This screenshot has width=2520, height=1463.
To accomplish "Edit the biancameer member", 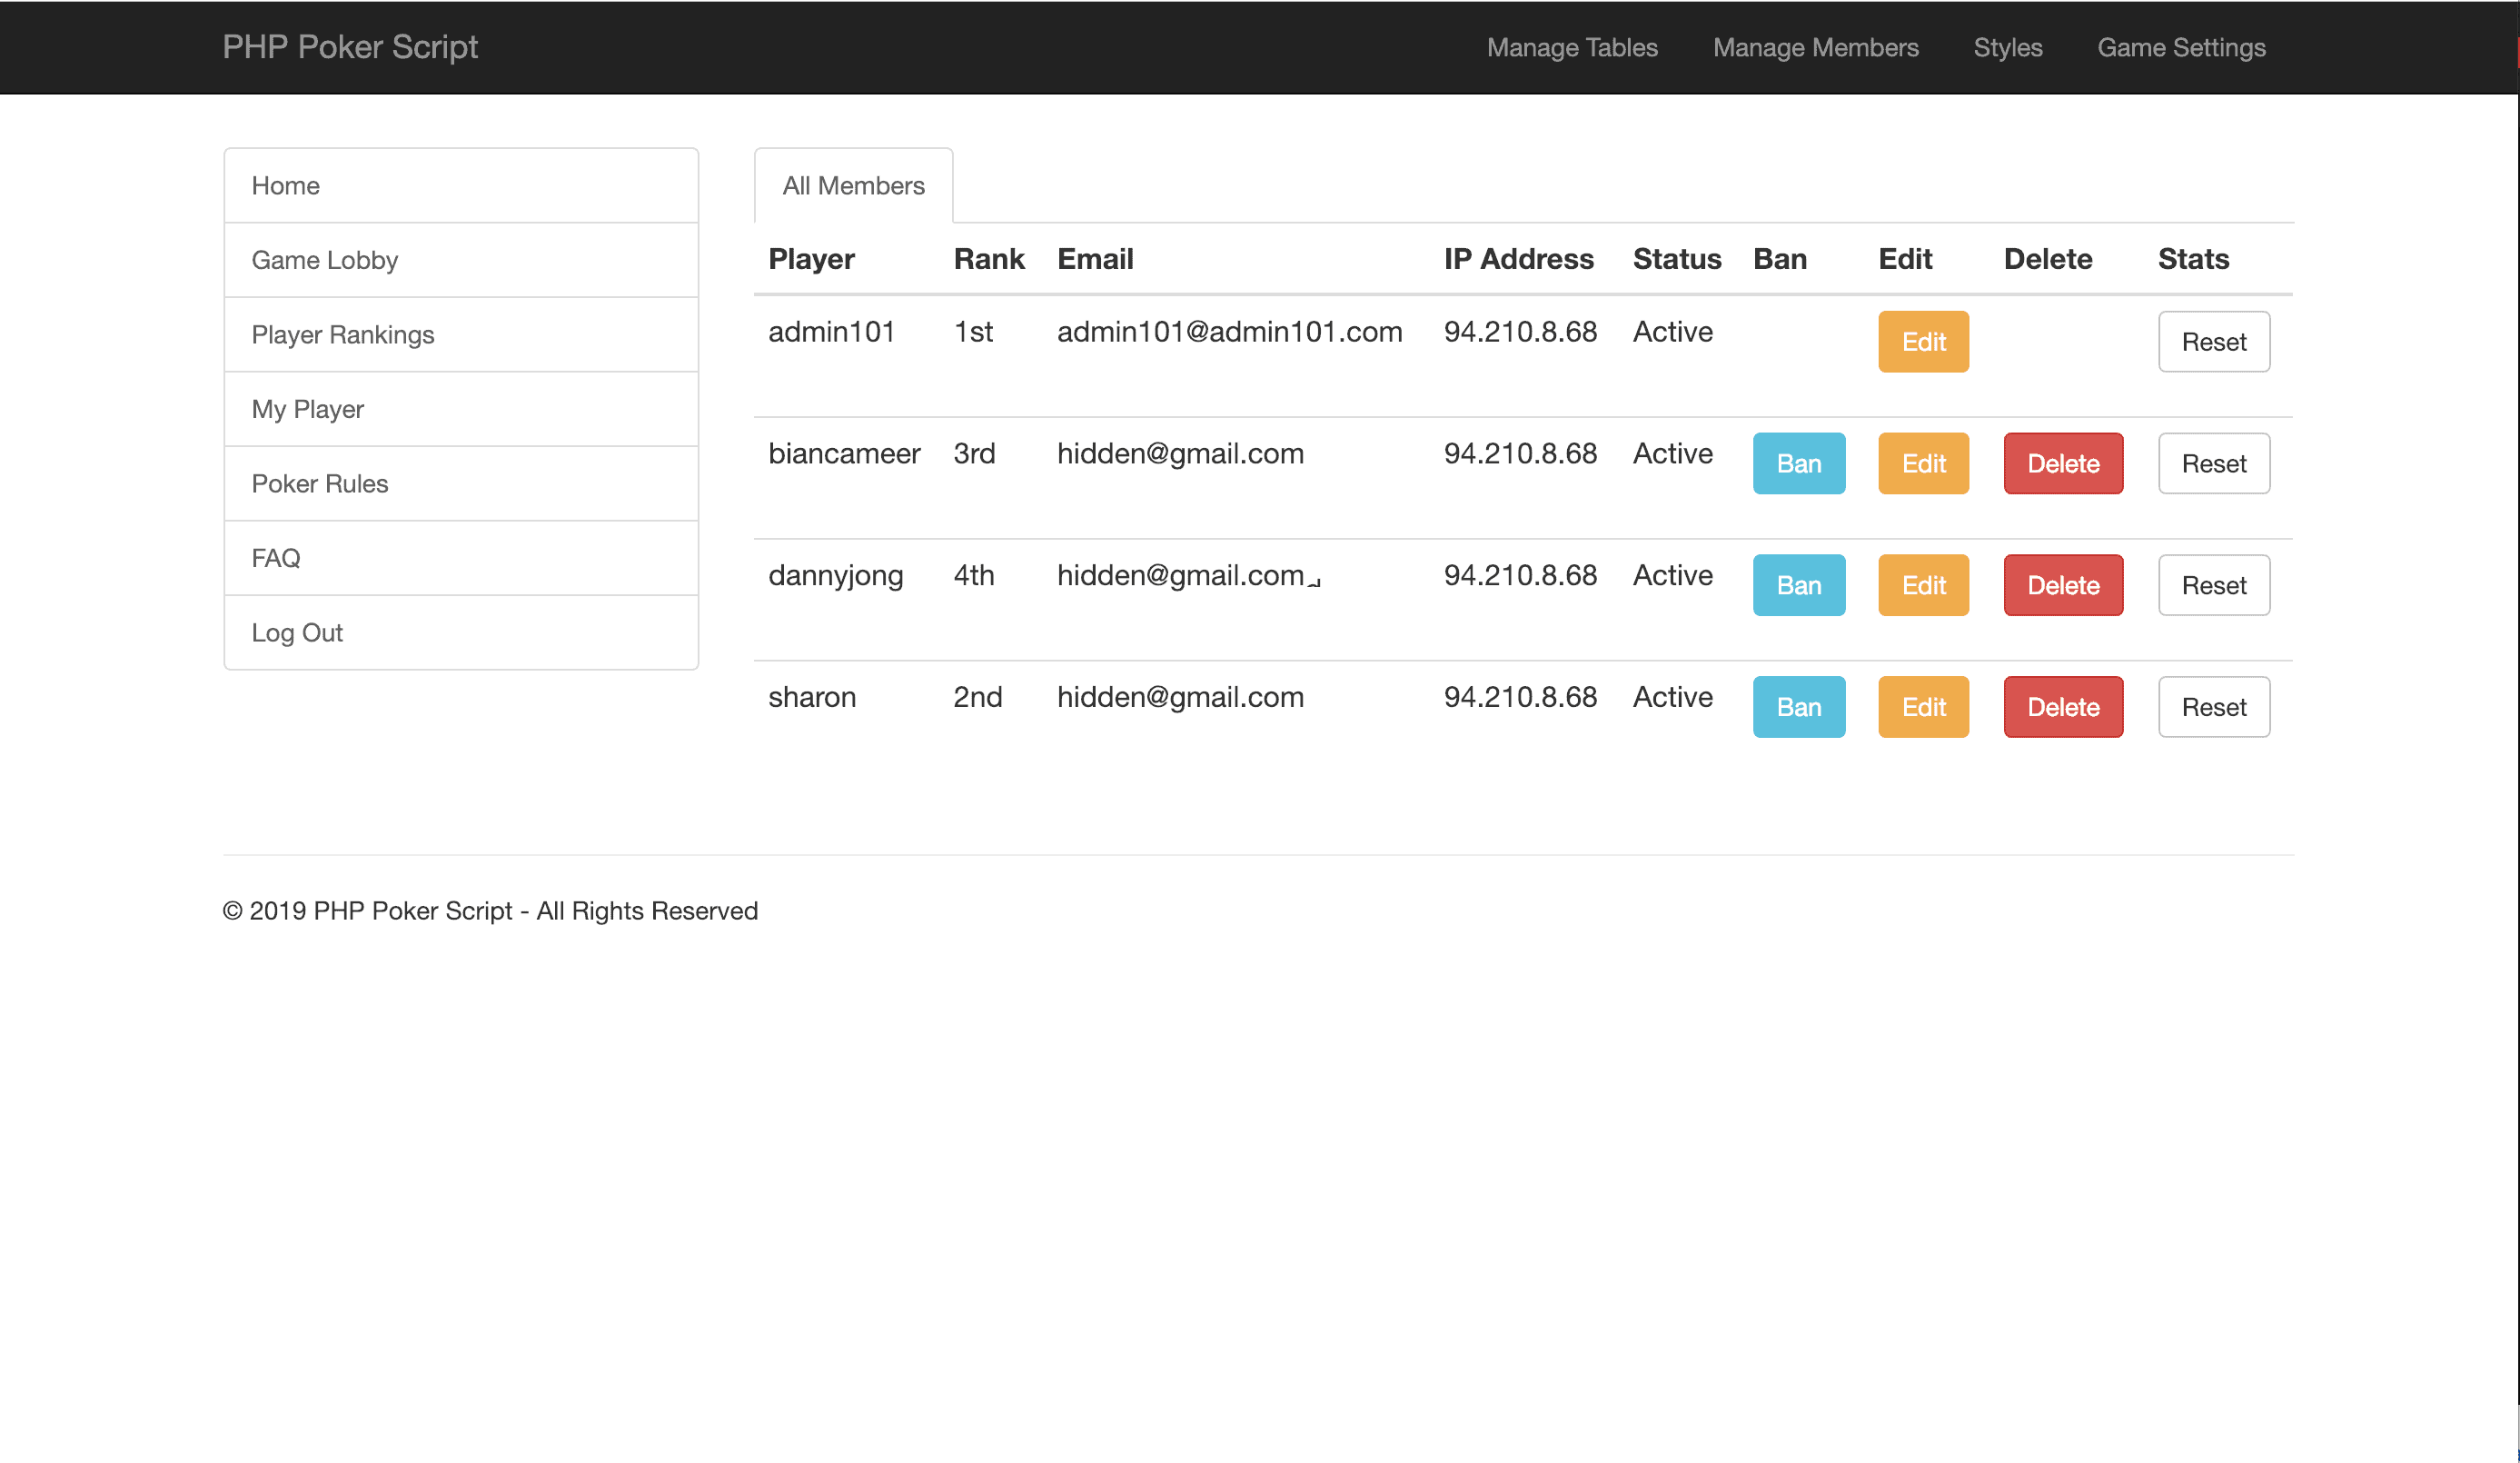I will tap(1923, 463).
